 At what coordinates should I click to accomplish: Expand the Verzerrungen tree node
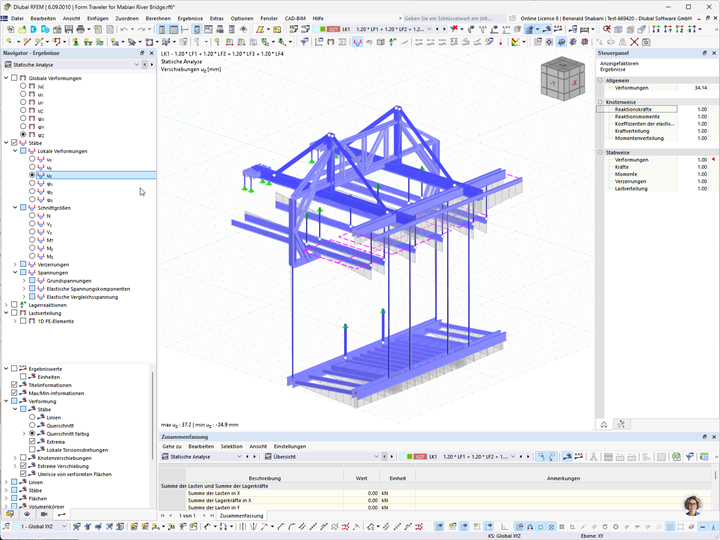pos(15,264)
